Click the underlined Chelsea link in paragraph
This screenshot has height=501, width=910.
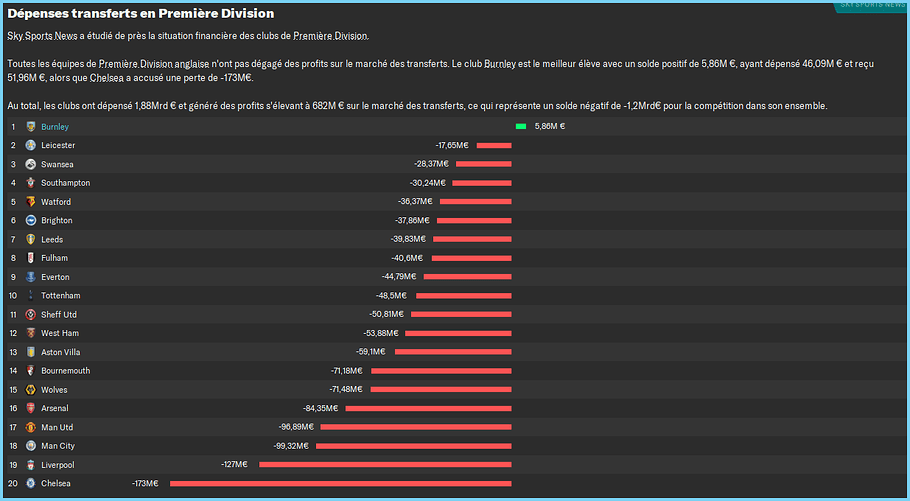[x=106, y=78]
